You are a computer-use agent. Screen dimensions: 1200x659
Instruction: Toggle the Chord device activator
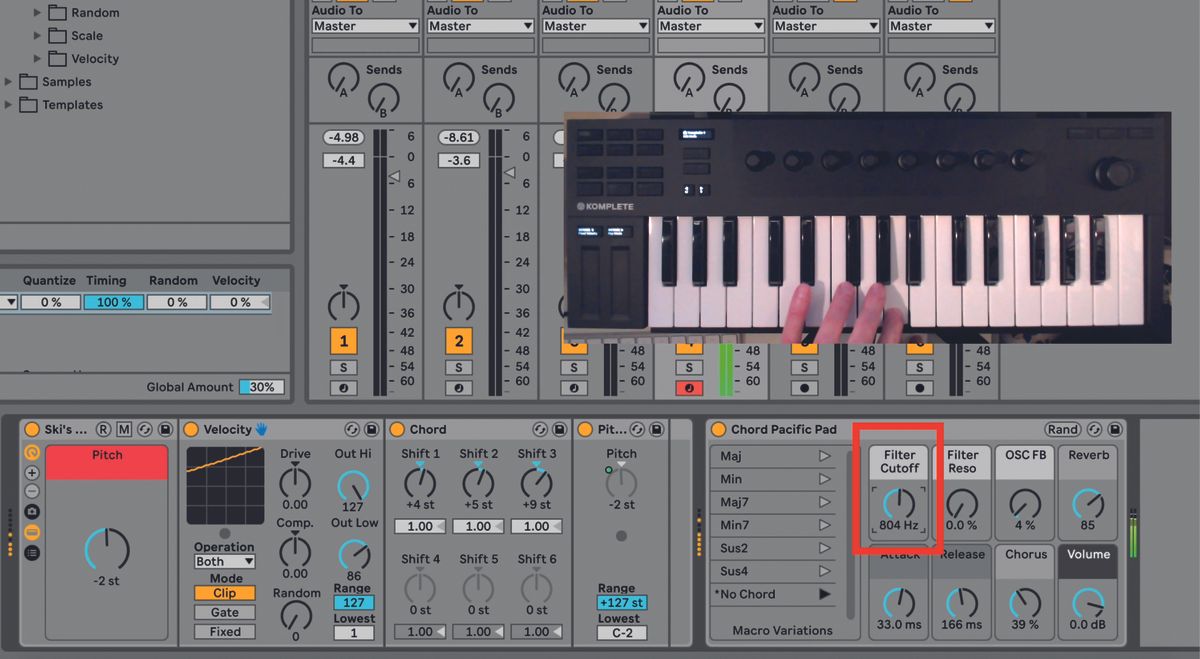click(397, 430)
